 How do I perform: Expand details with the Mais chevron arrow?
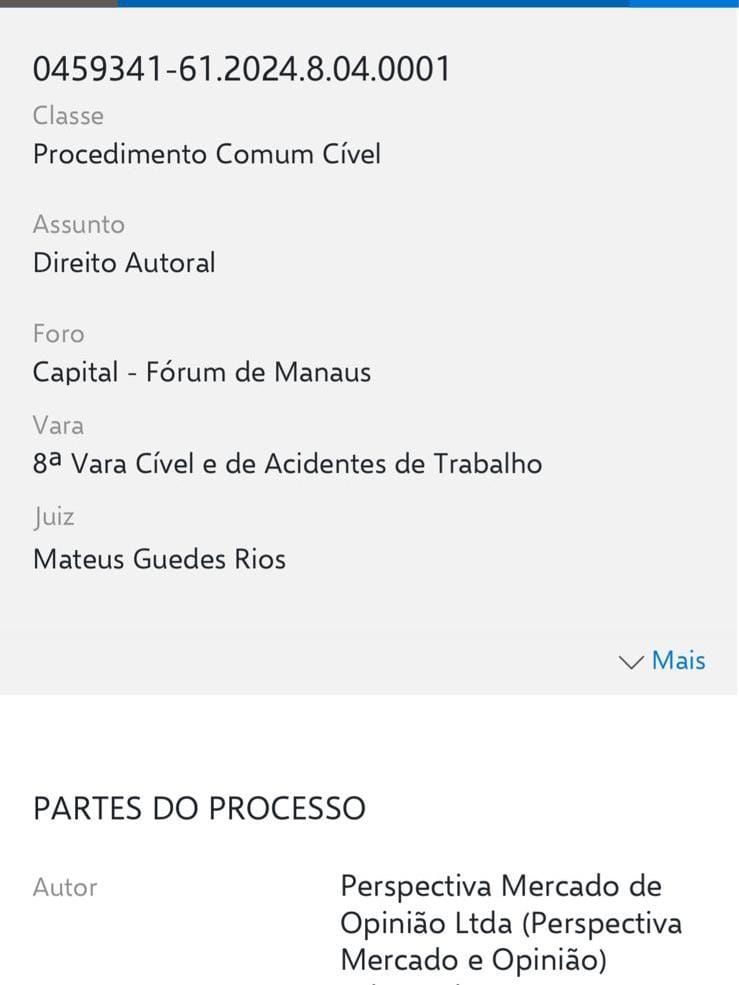point(632,662)
